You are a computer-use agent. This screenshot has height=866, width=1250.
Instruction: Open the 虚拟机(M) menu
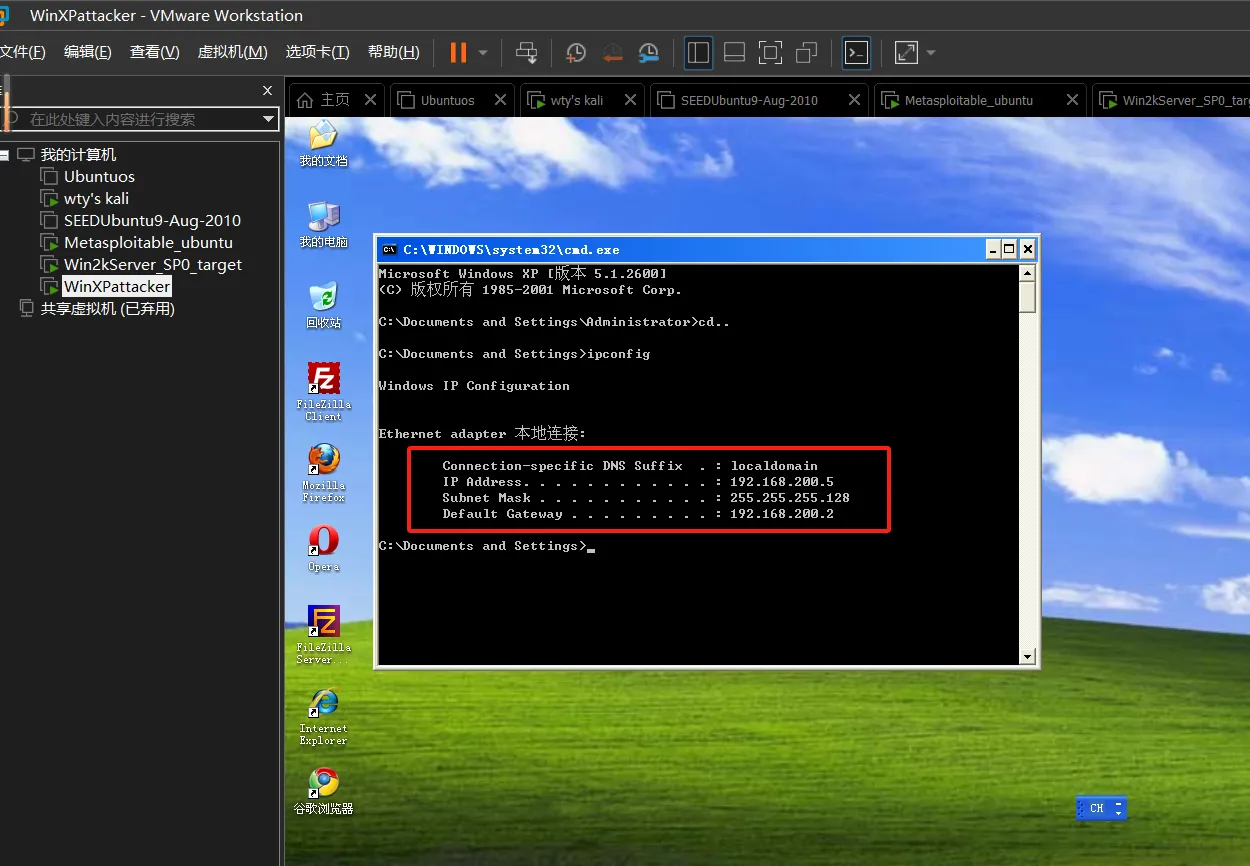[x=232, y=52]
